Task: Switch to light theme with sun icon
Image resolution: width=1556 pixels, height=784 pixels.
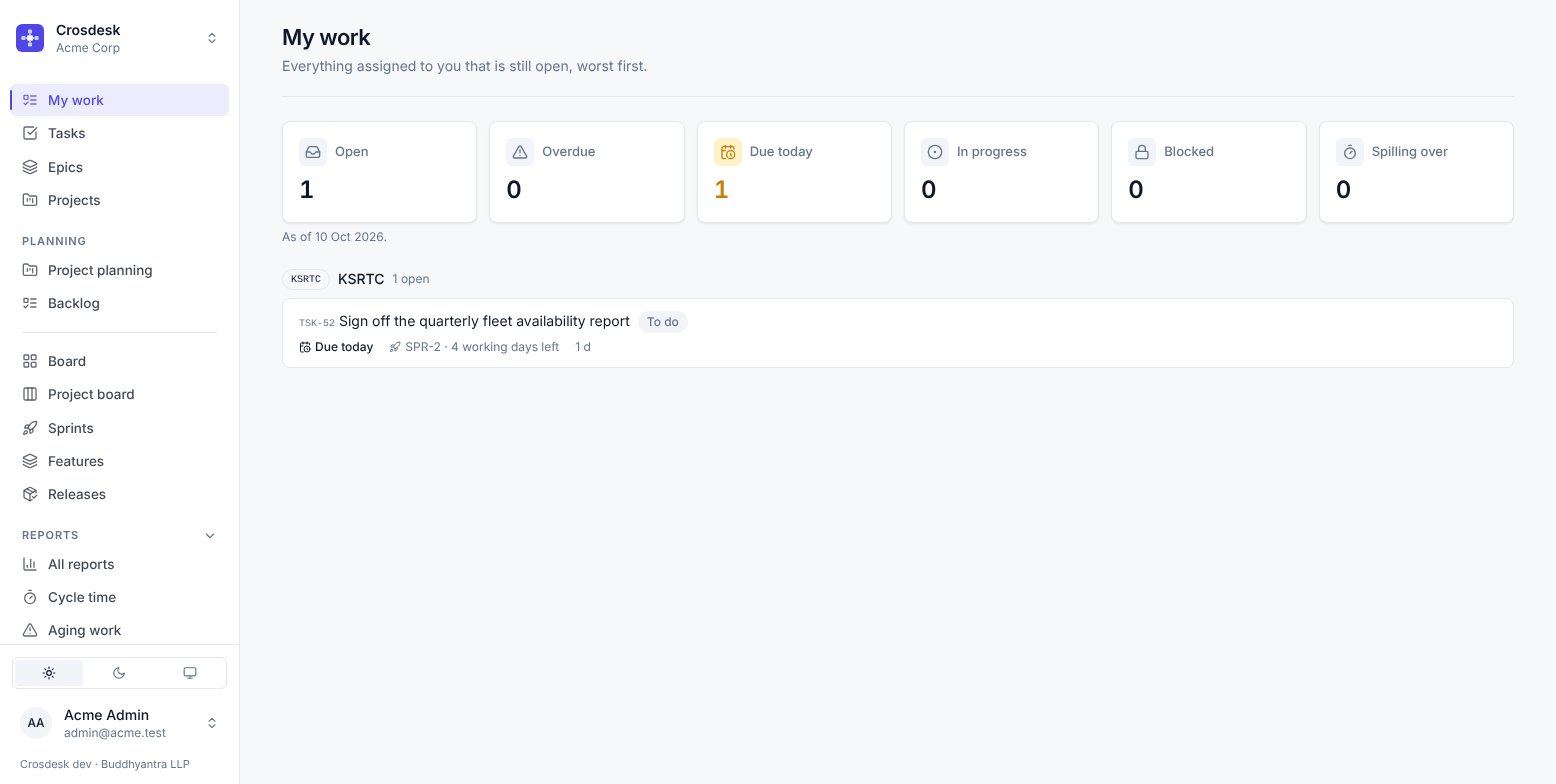Action: 49,673
